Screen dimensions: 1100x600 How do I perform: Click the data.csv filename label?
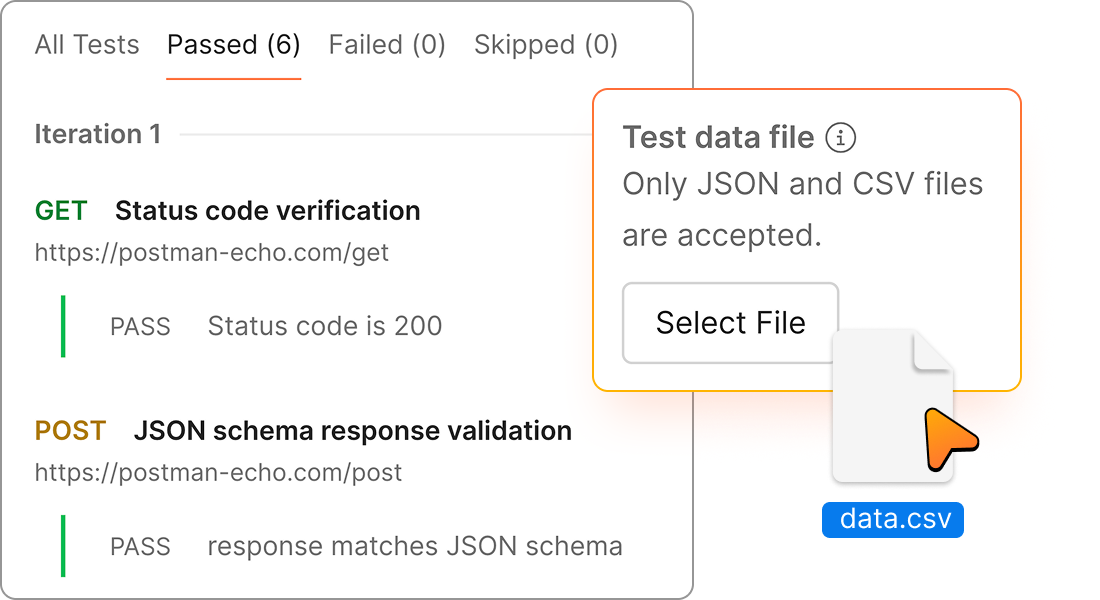click(x=895, y=519)
